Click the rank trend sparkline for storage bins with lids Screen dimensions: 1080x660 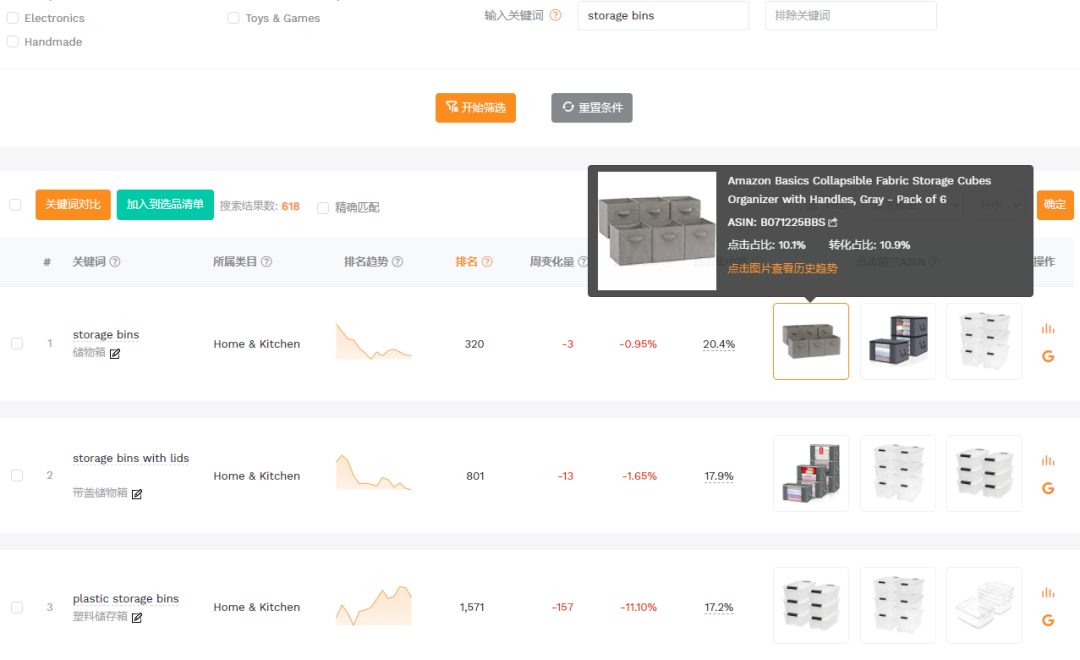(x=374, y=472)
